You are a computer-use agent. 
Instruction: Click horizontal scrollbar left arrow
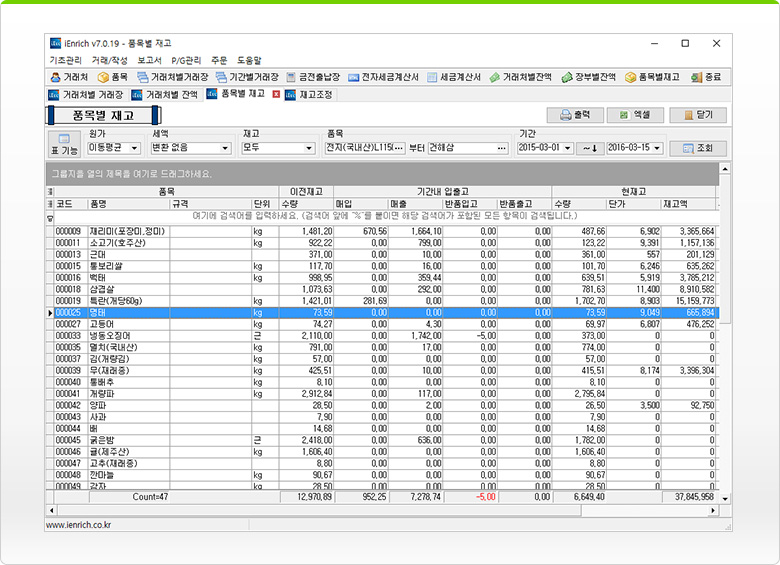[52, 510]
